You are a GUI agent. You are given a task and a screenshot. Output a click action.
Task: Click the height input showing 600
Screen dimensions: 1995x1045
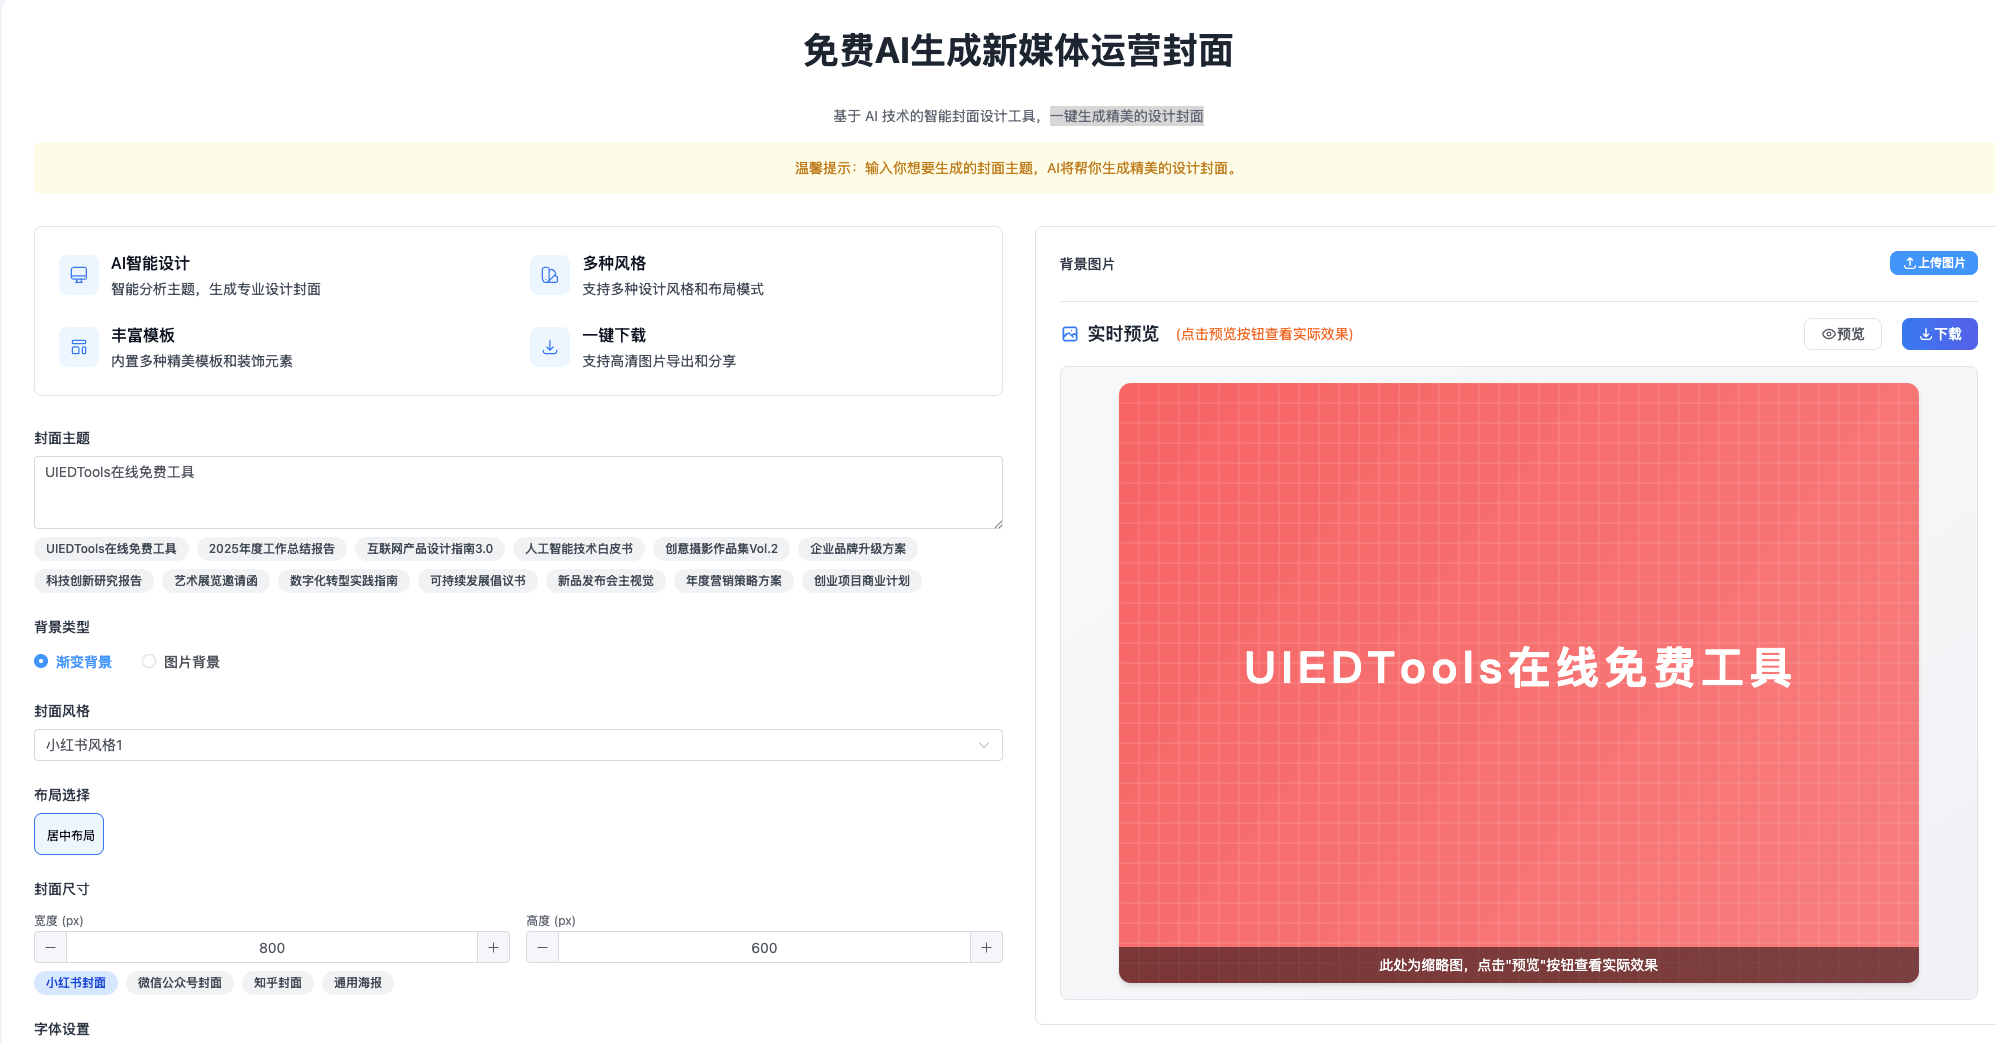[764, 947]
